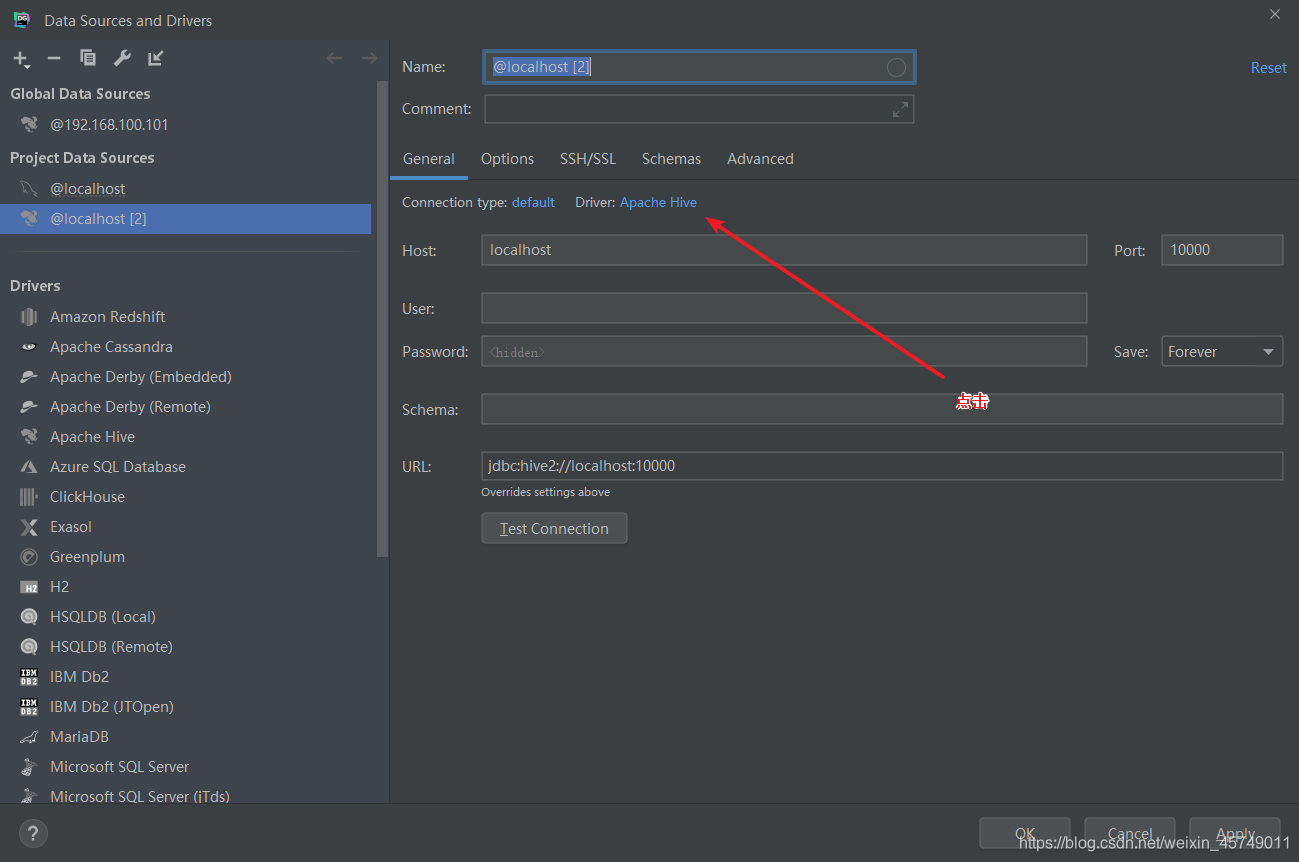Click the Add data source plus icon
1299x862 pixels.
(21, 59)
